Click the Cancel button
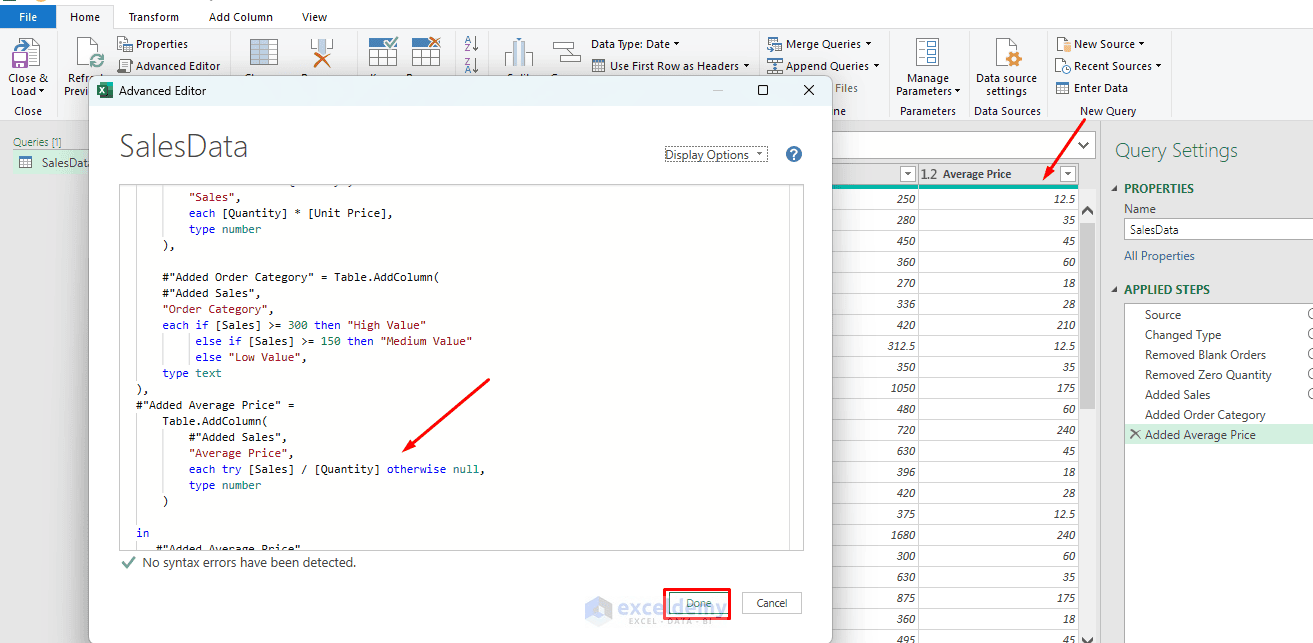1313x643 pixels. click(x=772, y=603)
